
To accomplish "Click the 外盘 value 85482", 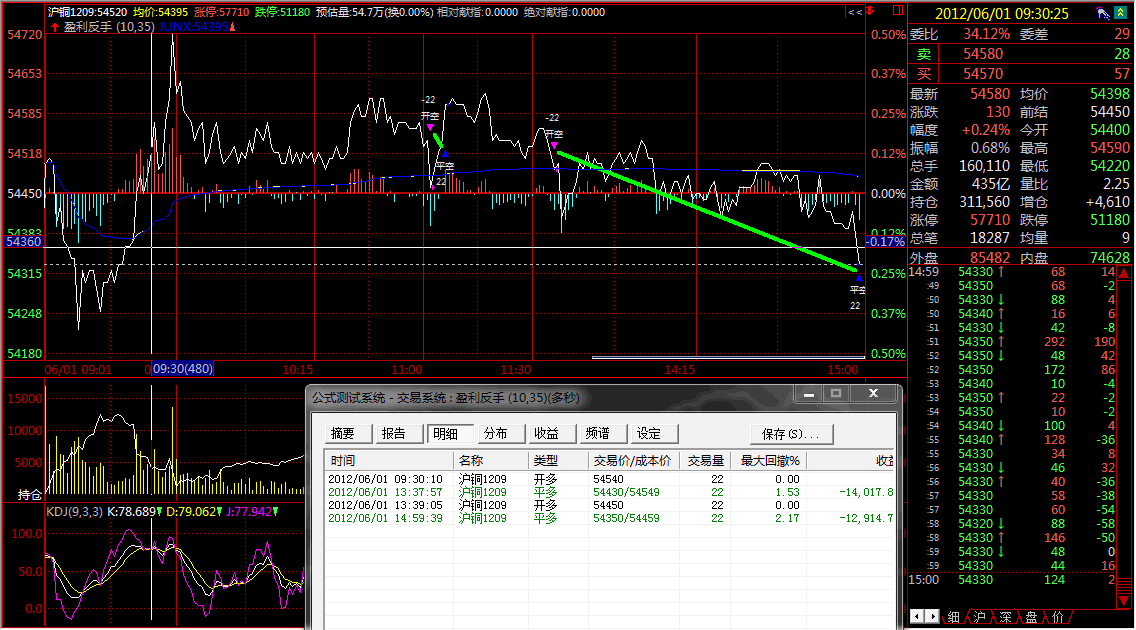I will pyautogui.click(x=990, y=258).
